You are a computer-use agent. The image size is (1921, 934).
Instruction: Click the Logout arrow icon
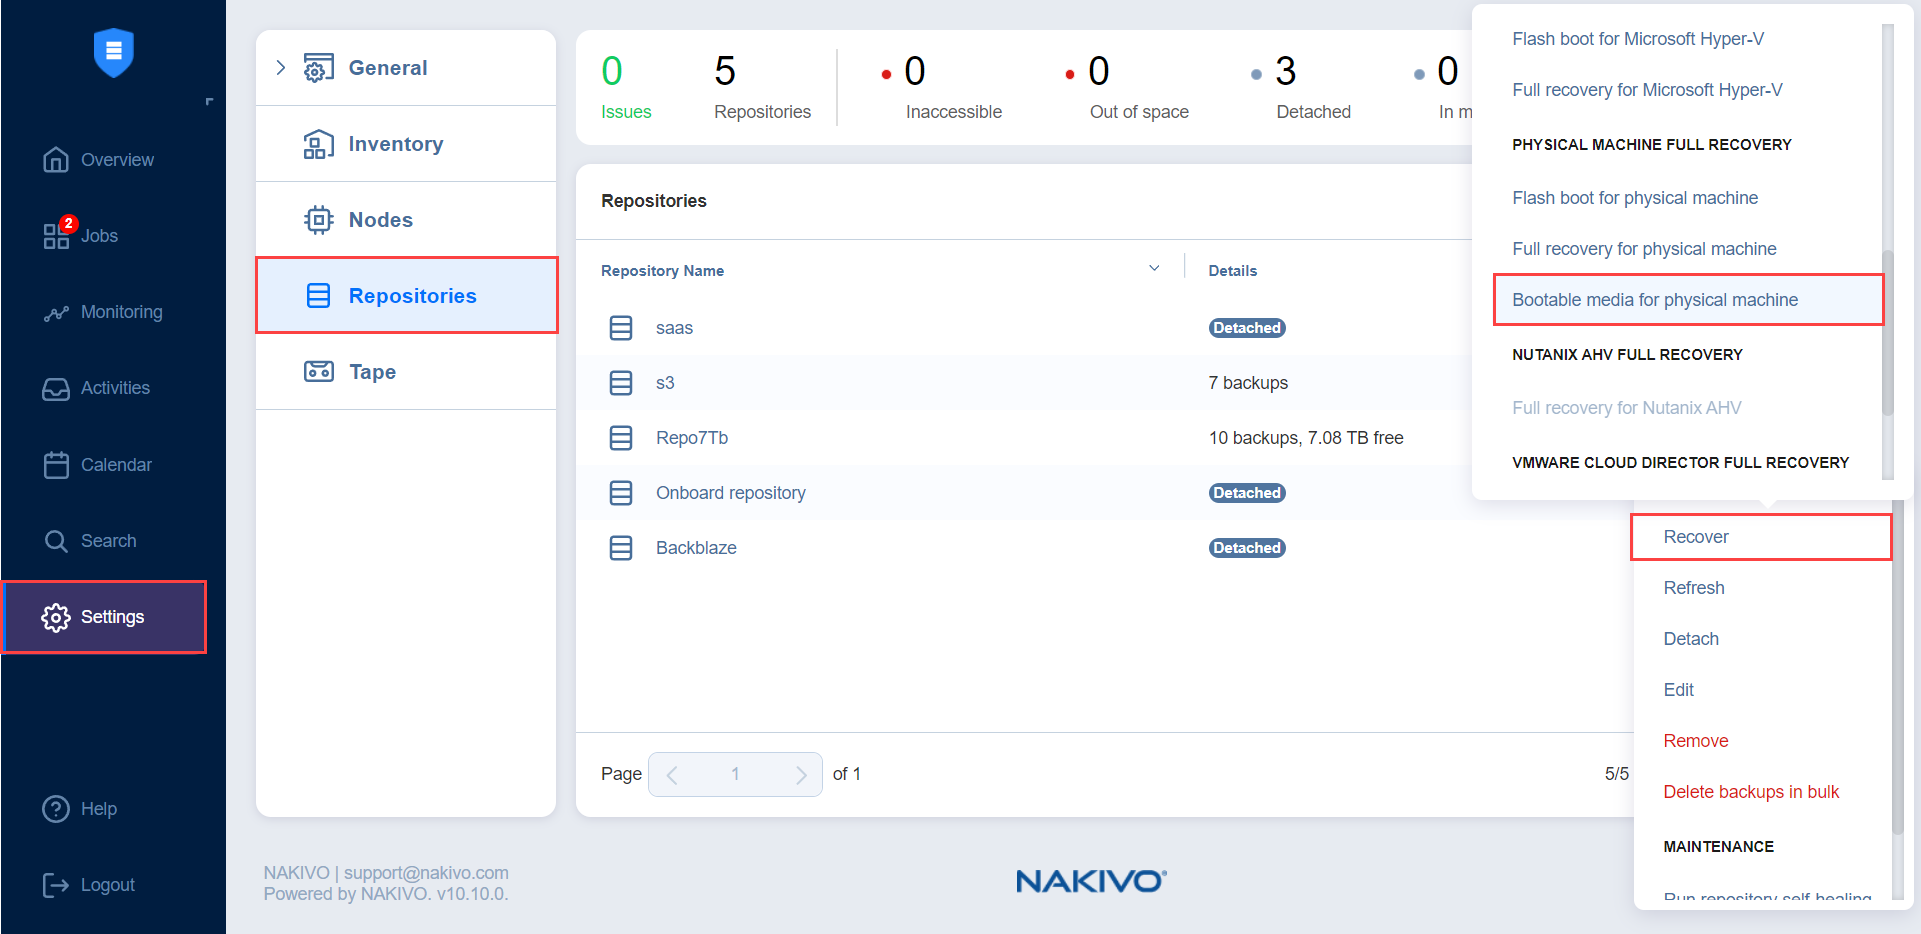tap(56, 885)
